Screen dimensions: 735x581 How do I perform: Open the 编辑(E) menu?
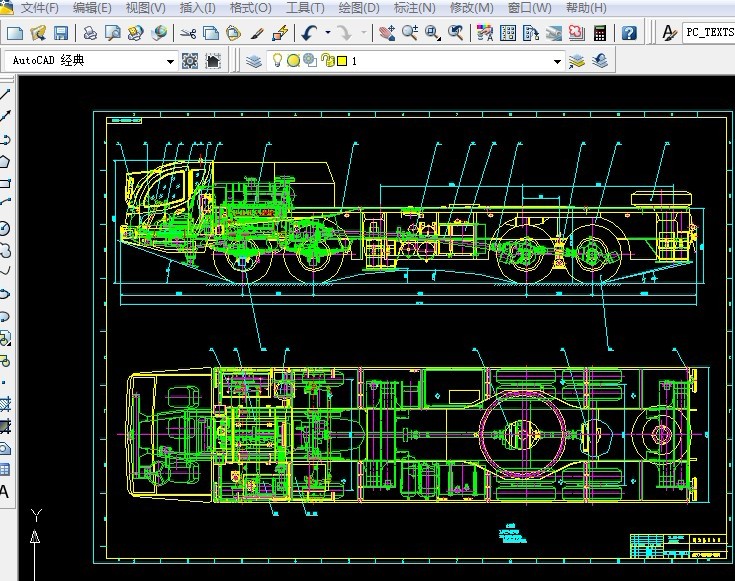[x=92, y=8]
